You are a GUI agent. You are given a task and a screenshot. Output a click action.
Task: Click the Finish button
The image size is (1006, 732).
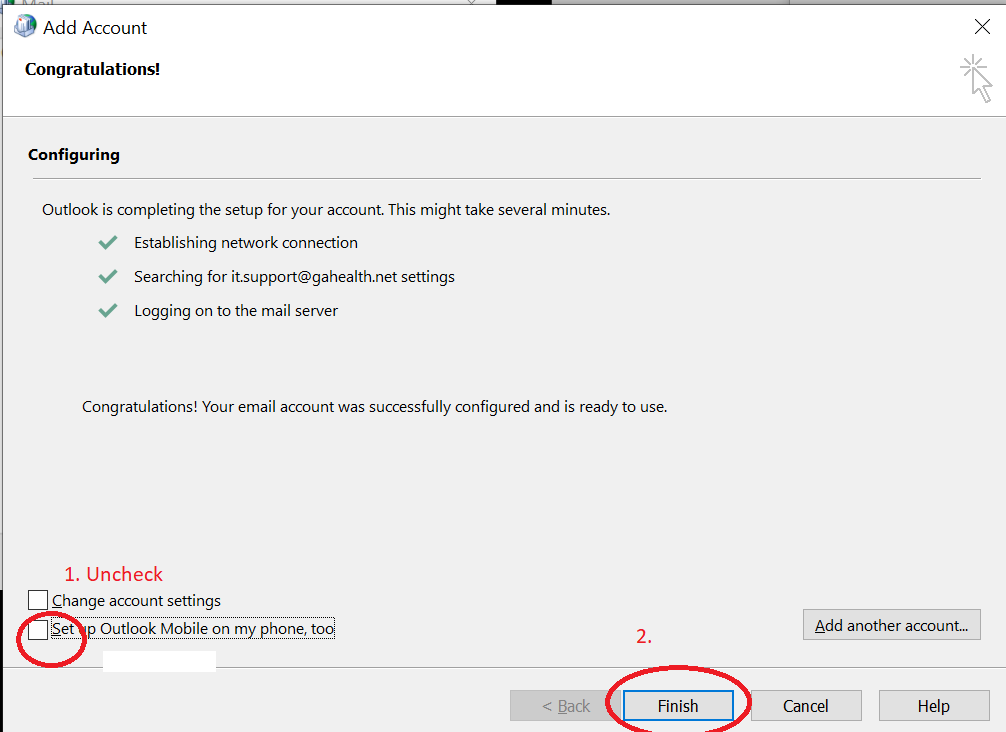pyautogui.click(x=678, y=706)
